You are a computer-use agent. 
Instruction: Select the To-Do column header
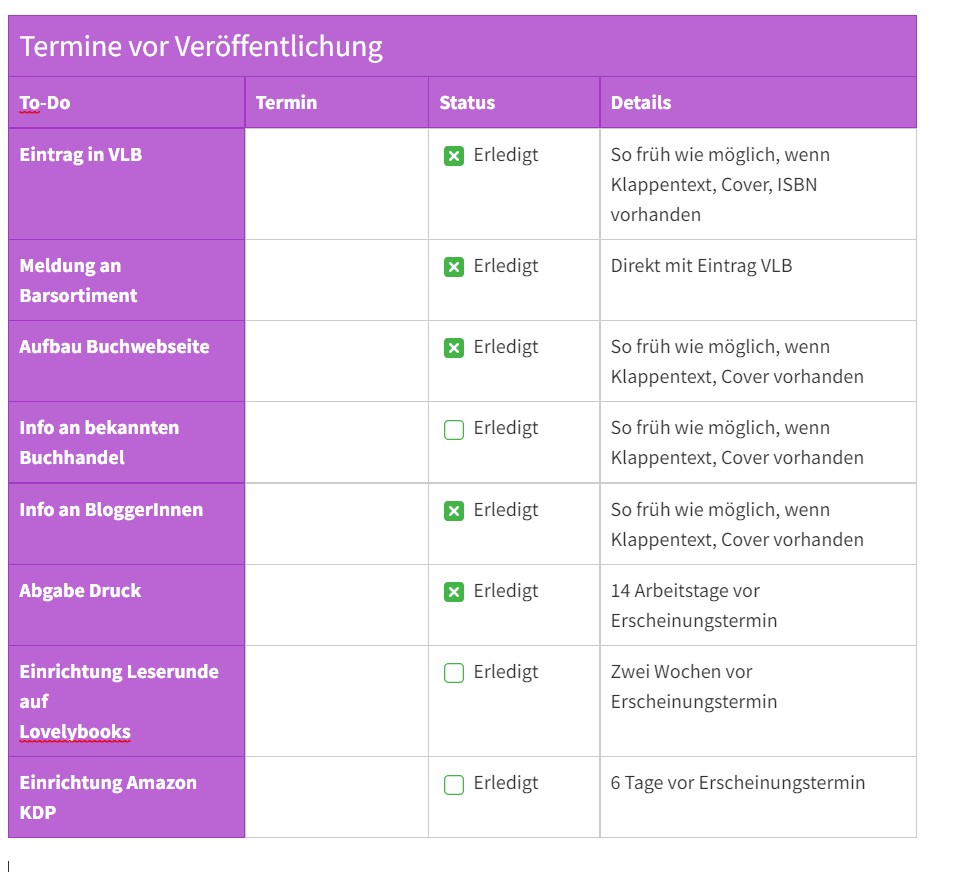tap(45, 102)
